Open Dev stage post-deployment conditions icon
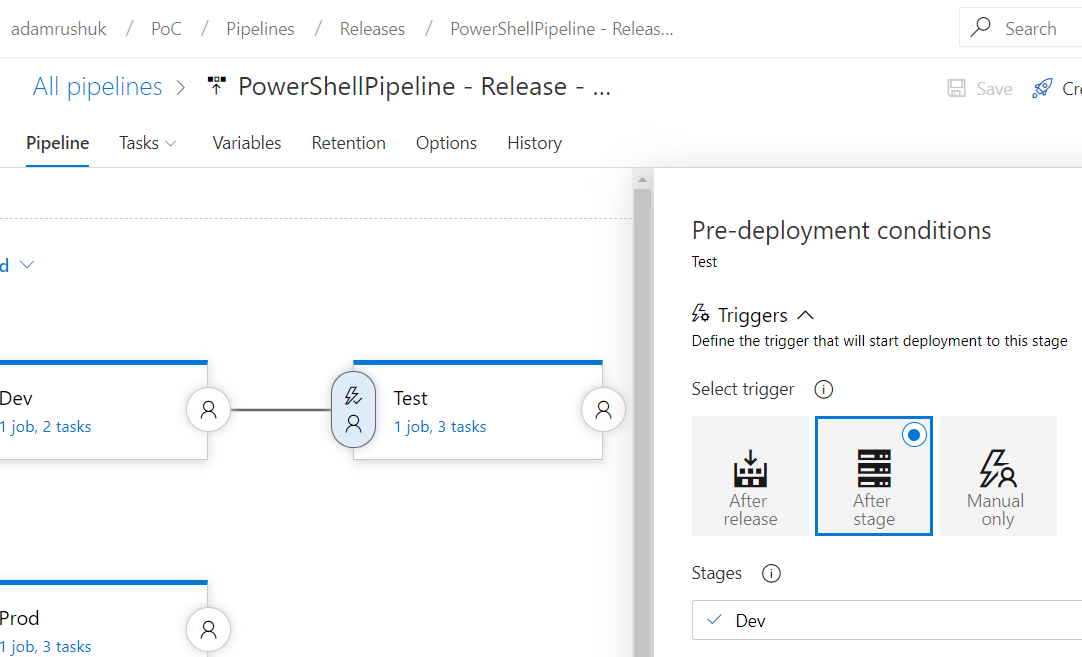Viewport: 1082px width, 657px height. 208,410
